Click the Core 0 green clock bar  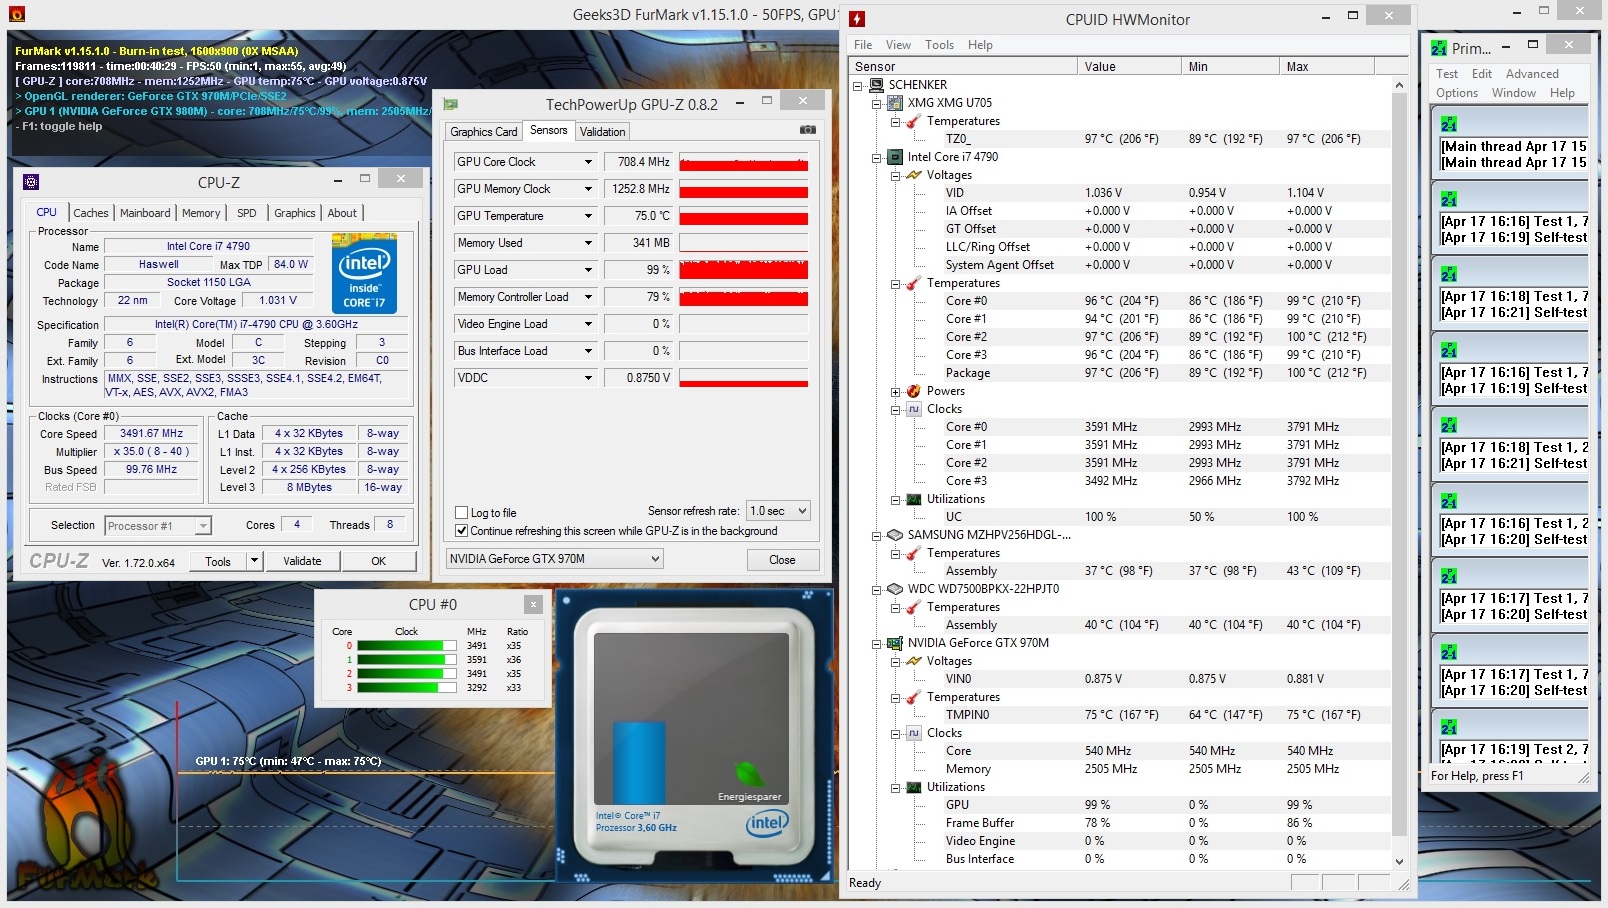pyautogui.click(x=406, y=646)
